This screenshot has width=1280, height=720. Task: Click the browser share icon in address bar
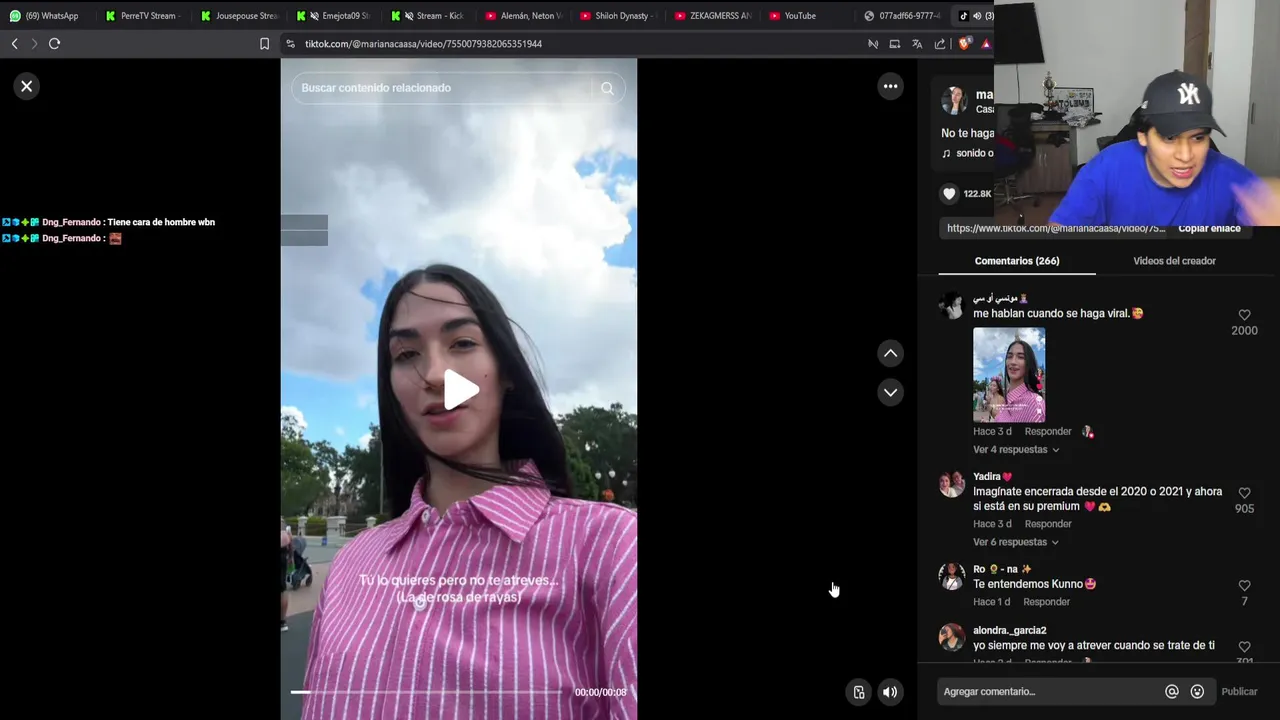click(940, 44)
